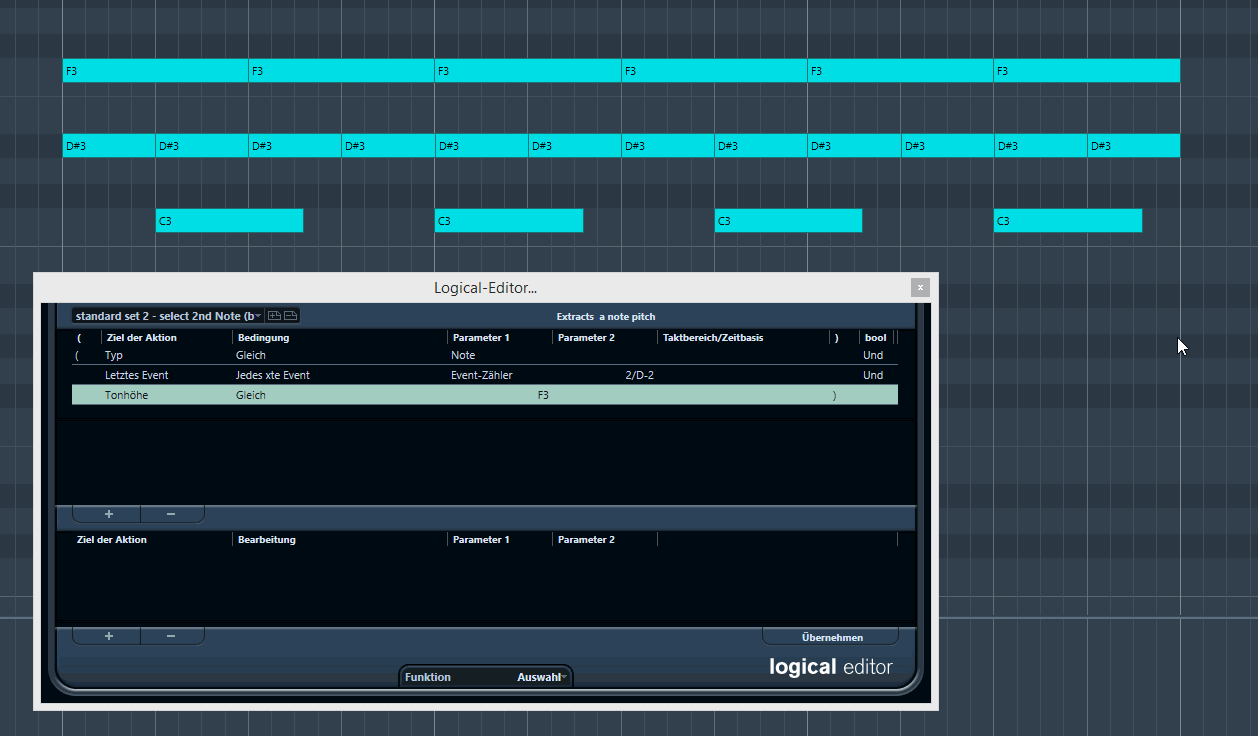Select the 'Tonhöhe' condition row
Image resolution: width=1258 pixels, height=736 pixels.
click(x=126, y=395)
